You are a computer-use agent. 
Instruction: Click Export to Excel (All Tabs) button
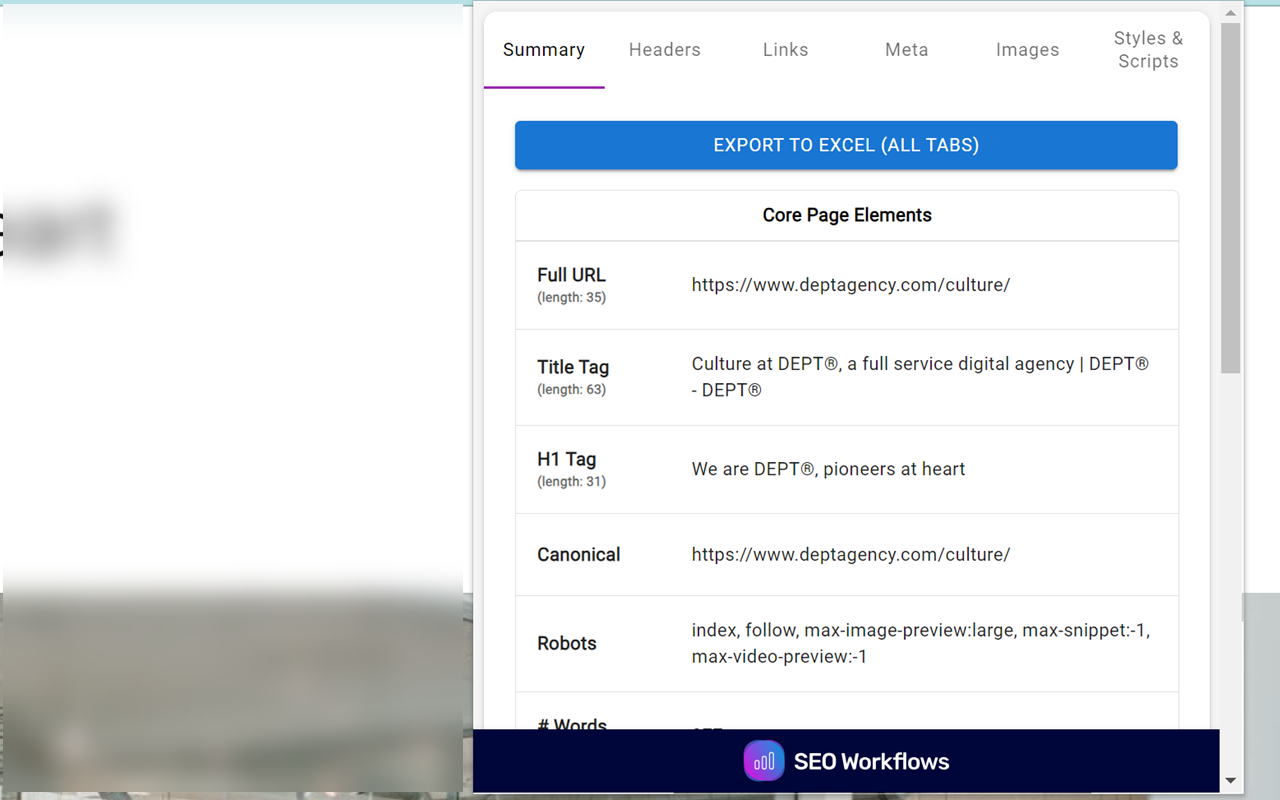pyautogui.click(x=846, y=145)
